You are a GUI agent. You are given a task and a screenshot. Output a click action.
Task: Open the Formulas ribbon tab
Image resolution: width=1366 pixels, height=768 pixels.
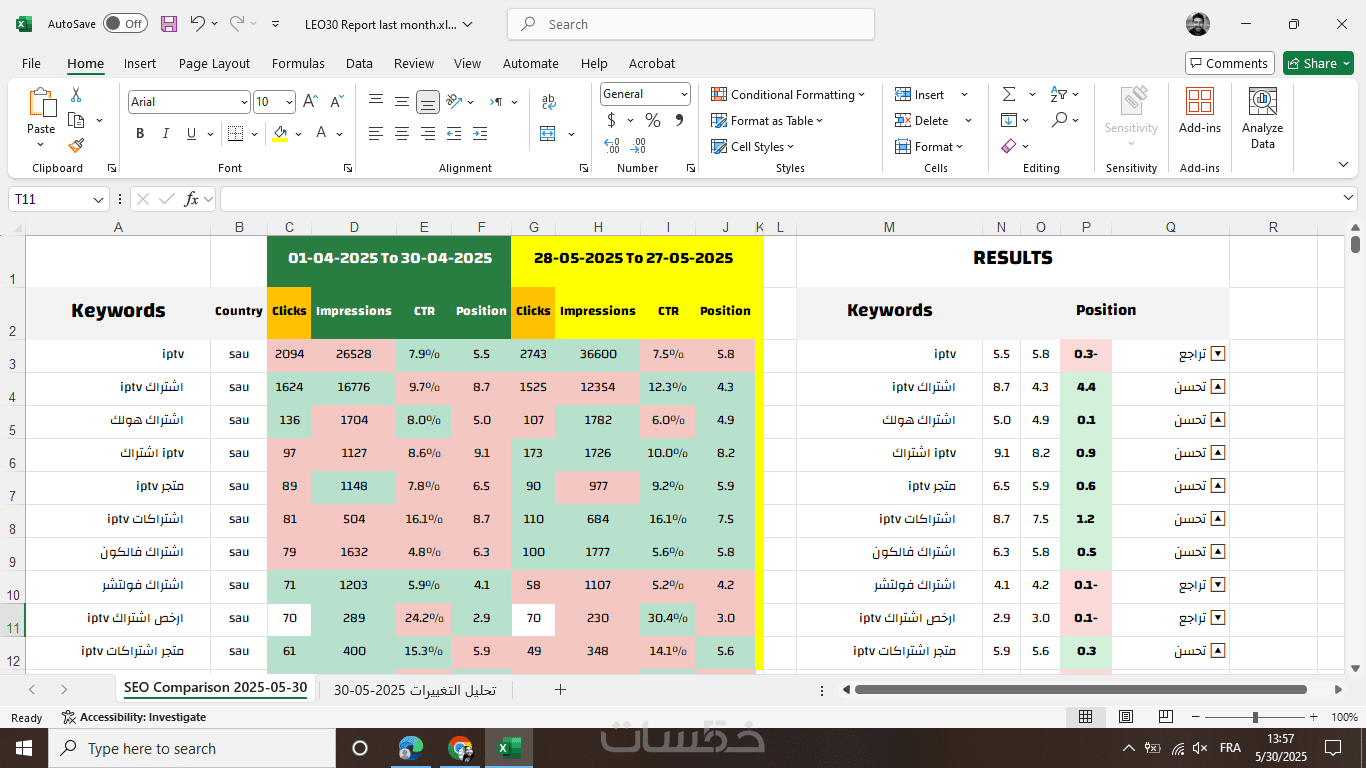[298, 63]
